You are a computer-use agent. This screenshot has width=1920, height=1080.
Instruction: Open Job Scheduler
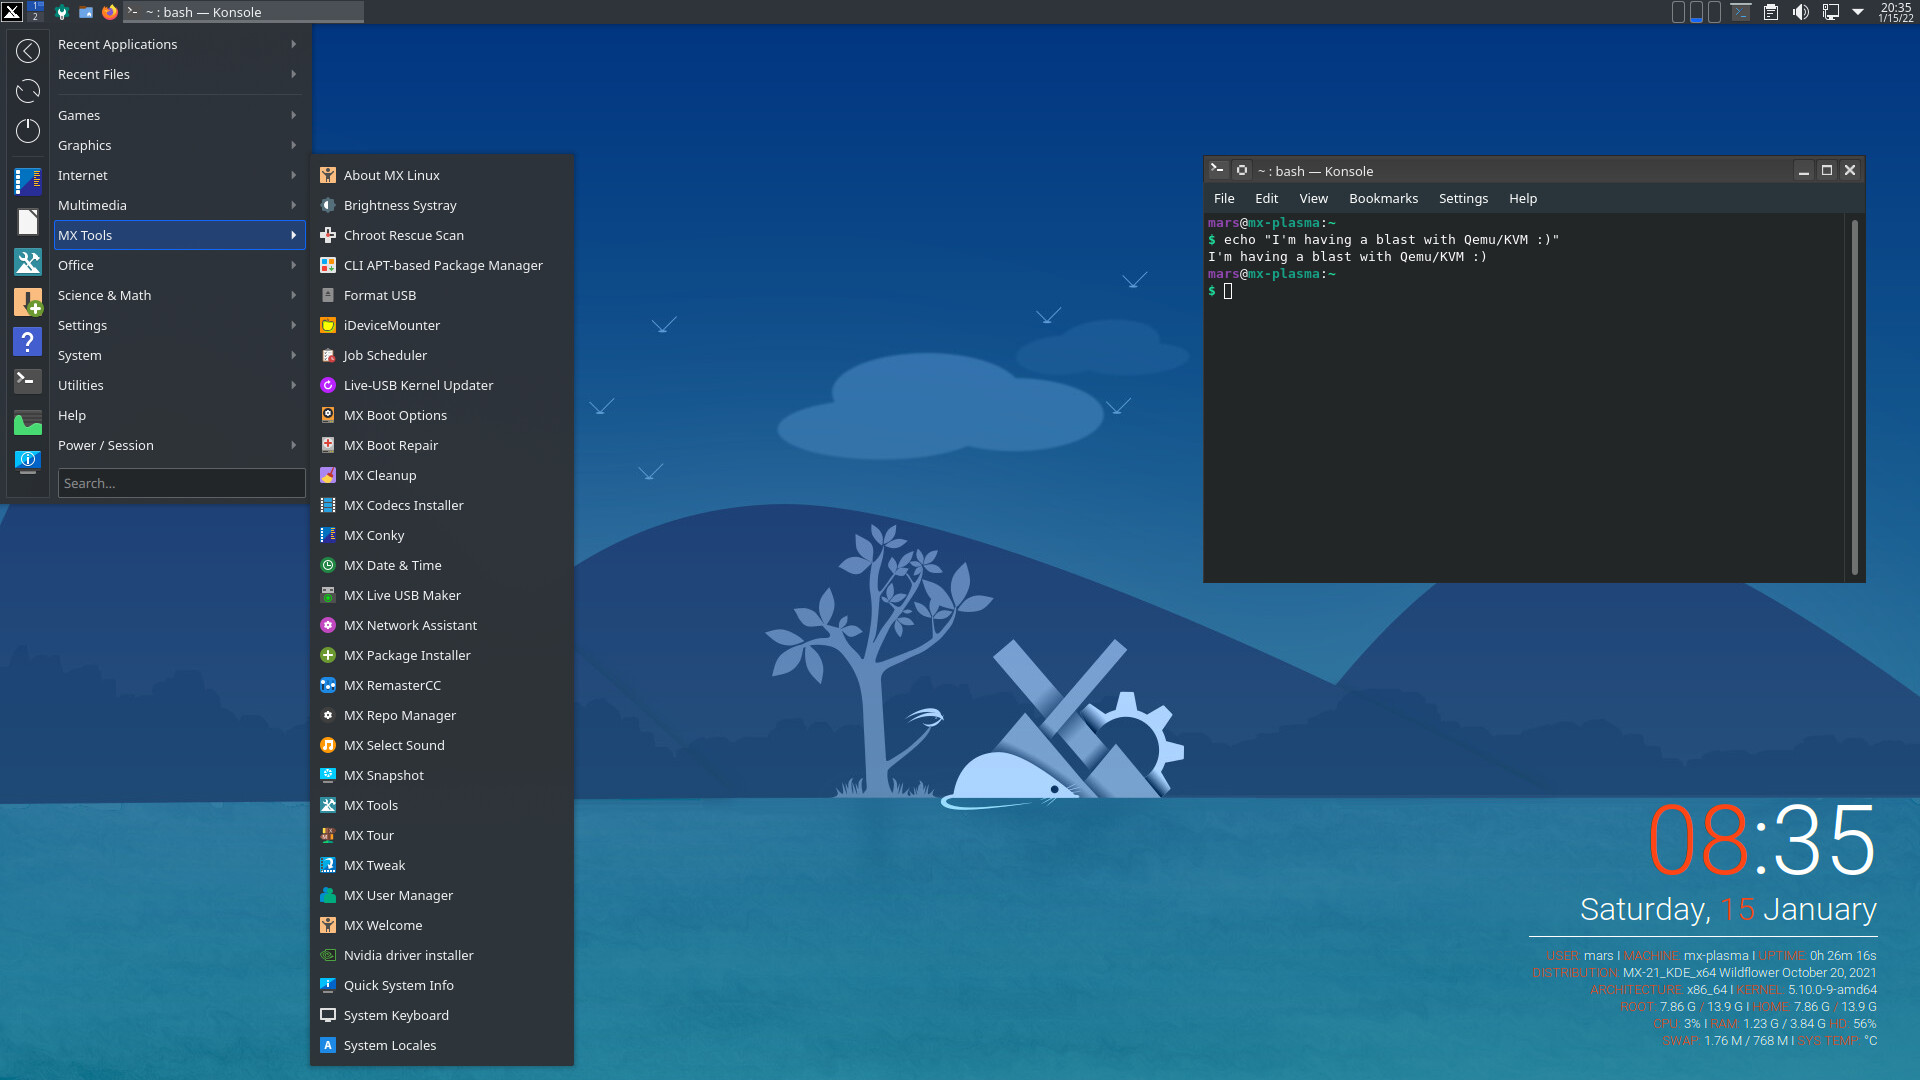(x=441, y=355)
